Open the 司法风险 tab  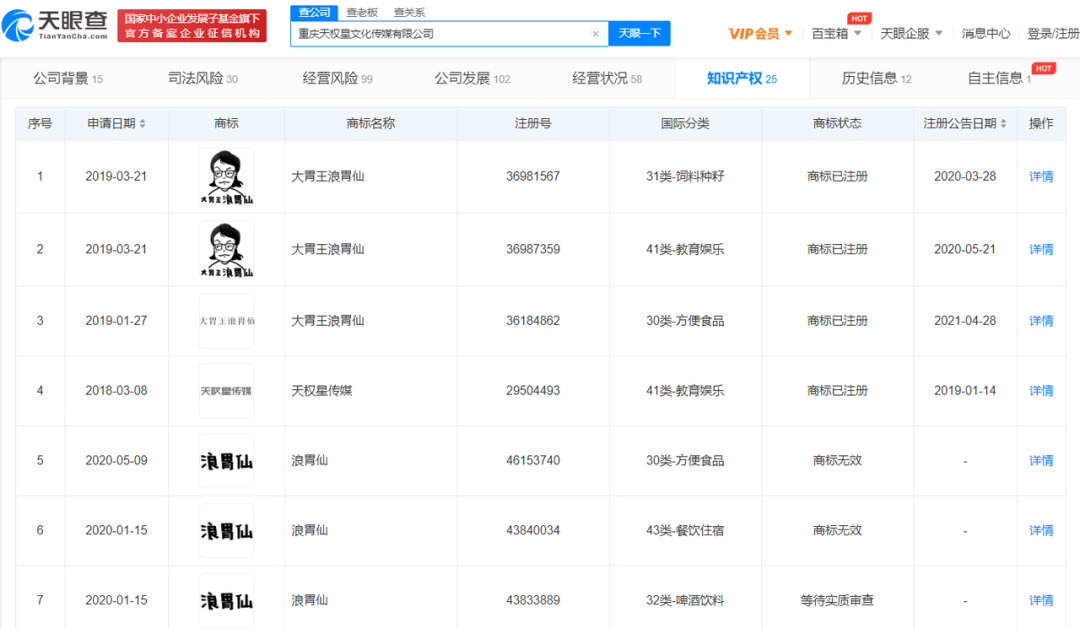[x=202, y=79]
